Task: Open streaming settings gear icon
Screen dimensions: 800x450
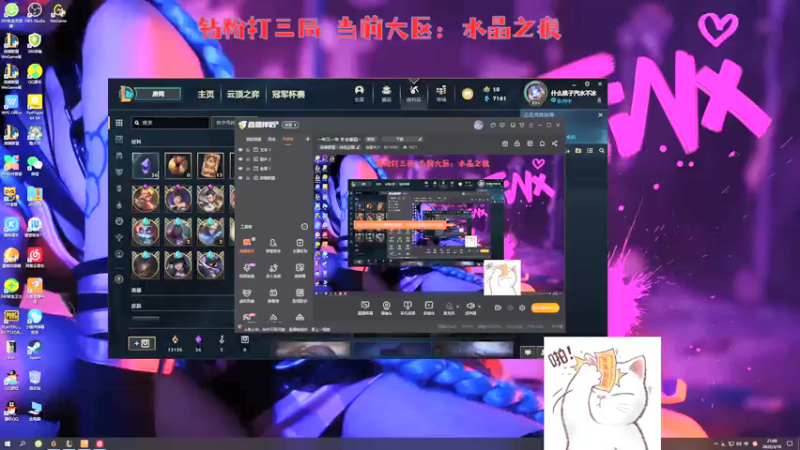Action: point(522,308)
